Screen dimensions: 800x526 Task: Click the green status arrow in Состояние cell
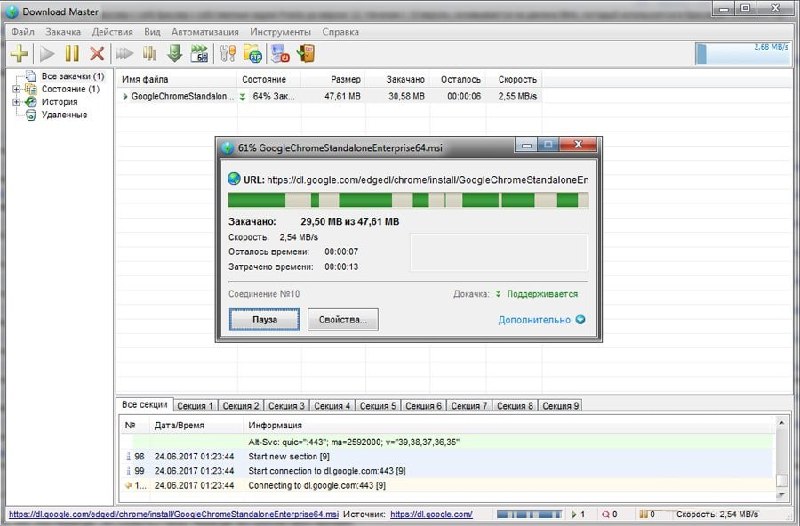243,96
